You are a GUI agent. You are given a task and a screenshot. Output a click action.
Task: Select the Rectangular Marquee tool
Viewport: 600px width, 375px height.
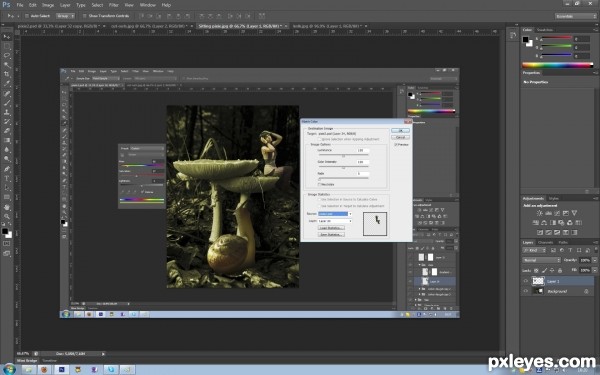tap(7, 46)
